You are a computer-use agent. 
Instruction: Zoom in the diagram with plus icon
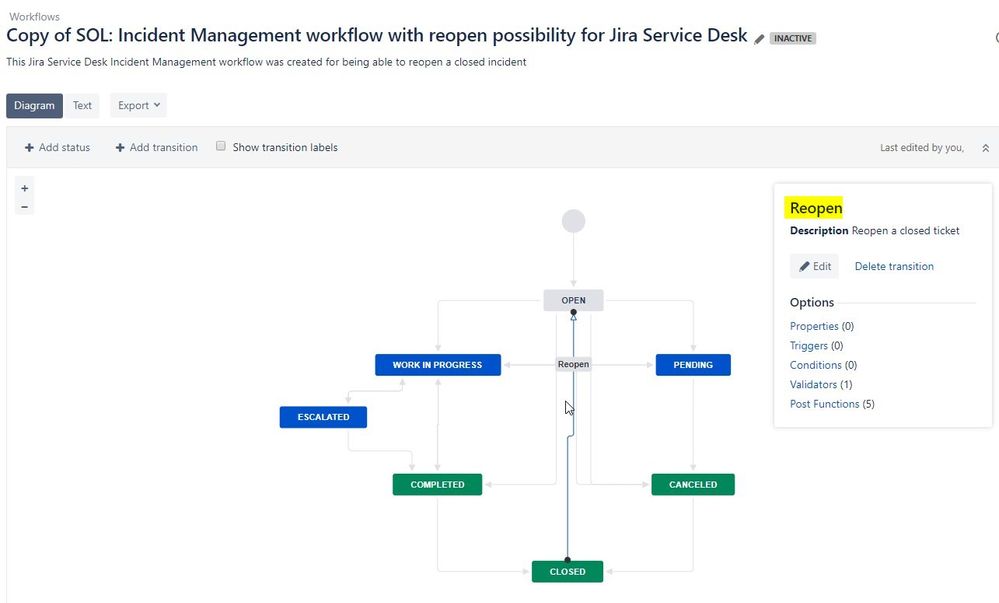[24, 189]
